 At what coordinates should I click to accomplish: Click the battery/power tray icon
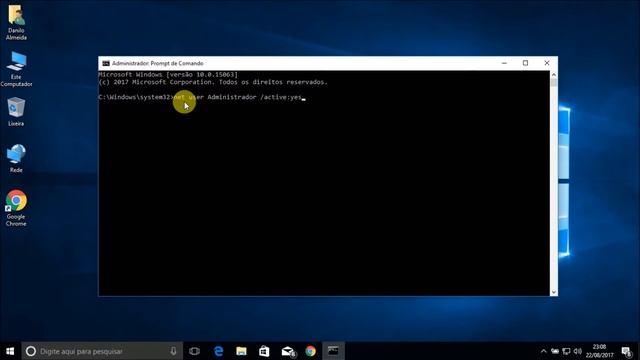pos(555,351)
